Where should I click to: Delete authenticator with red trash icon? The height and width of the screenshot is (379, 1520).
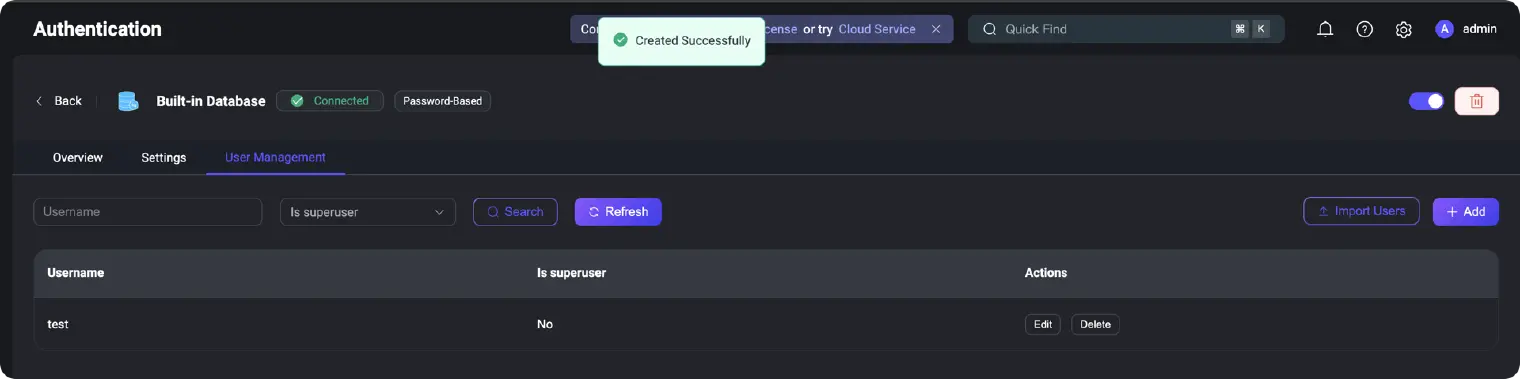1476,101
